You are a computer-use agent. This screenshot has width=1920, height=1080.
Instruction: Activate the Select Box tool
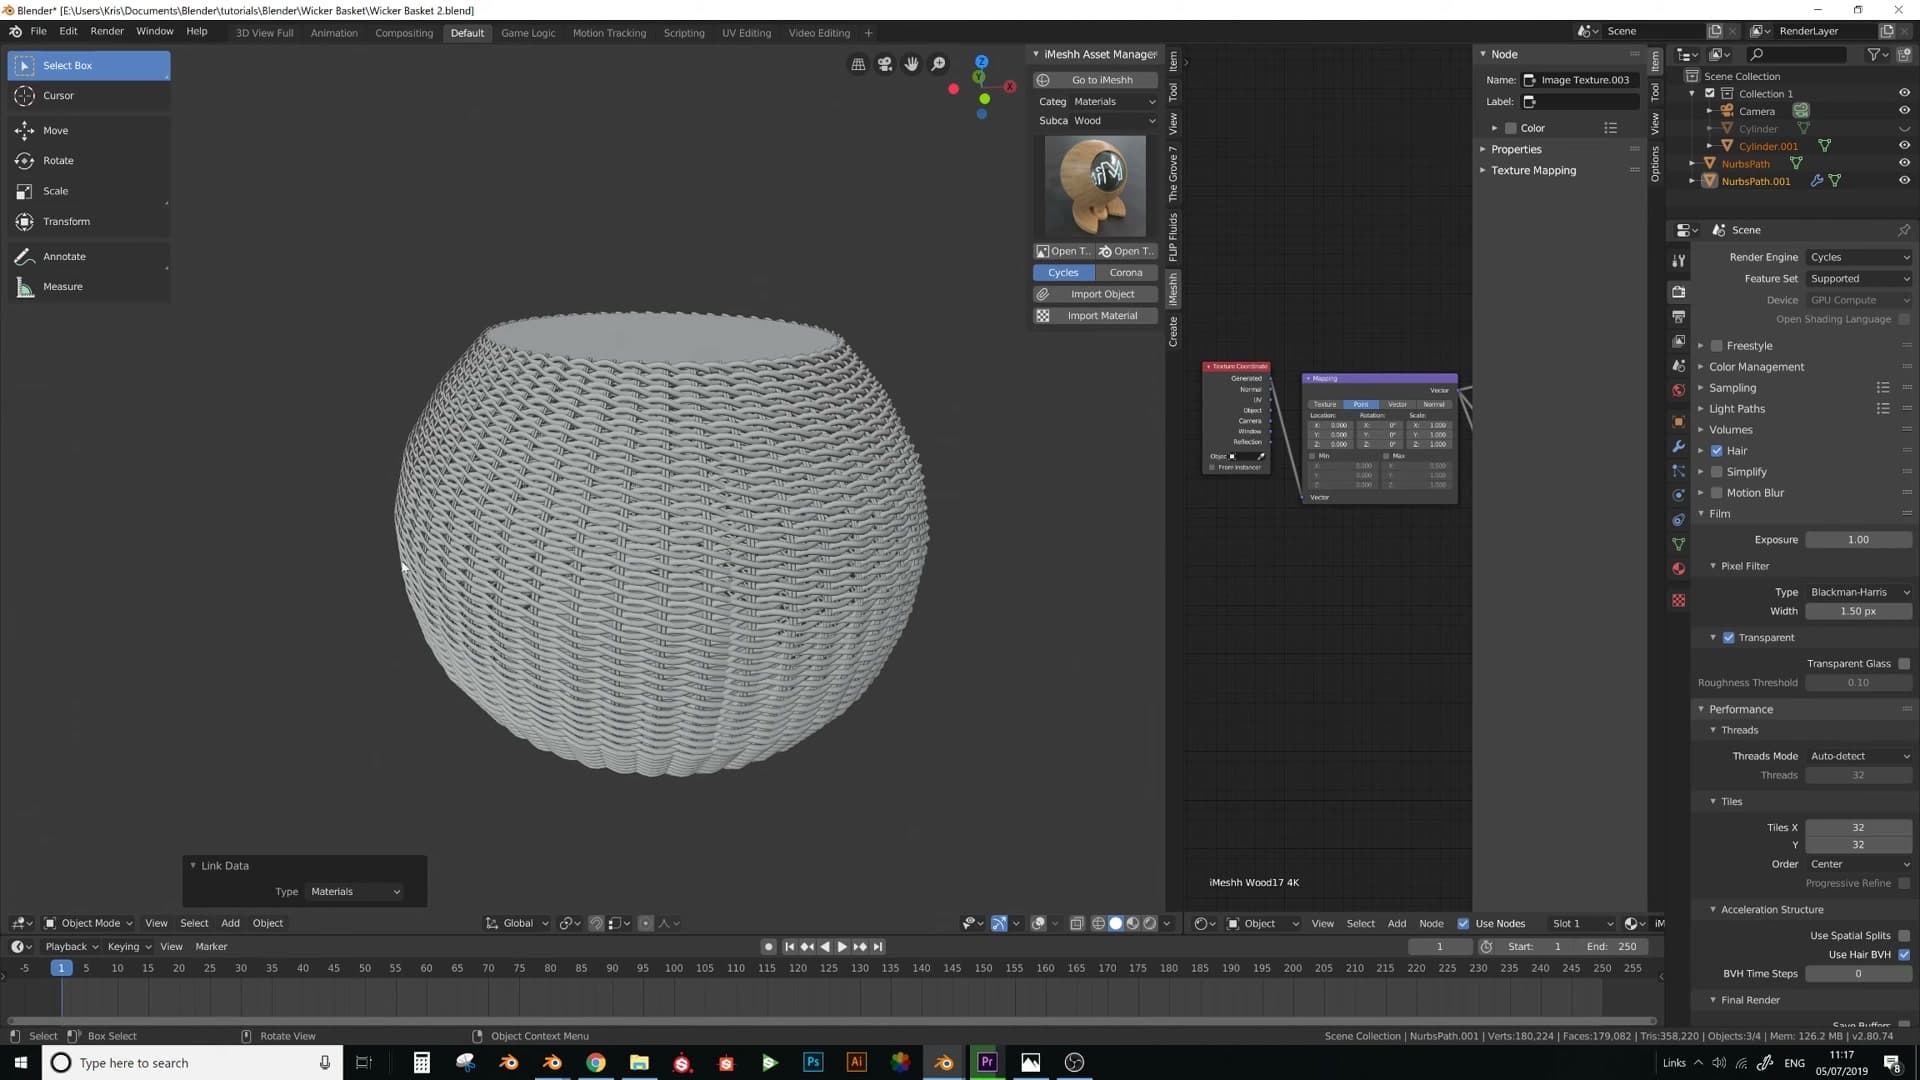88,66
